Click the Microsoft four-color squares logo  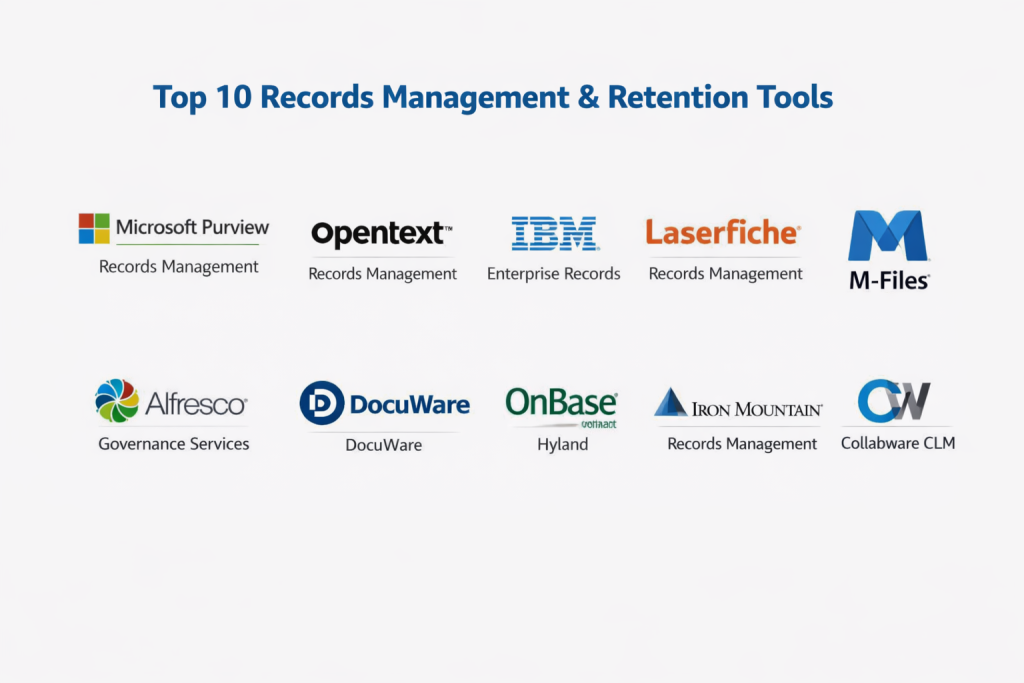(x=94, y=228)
